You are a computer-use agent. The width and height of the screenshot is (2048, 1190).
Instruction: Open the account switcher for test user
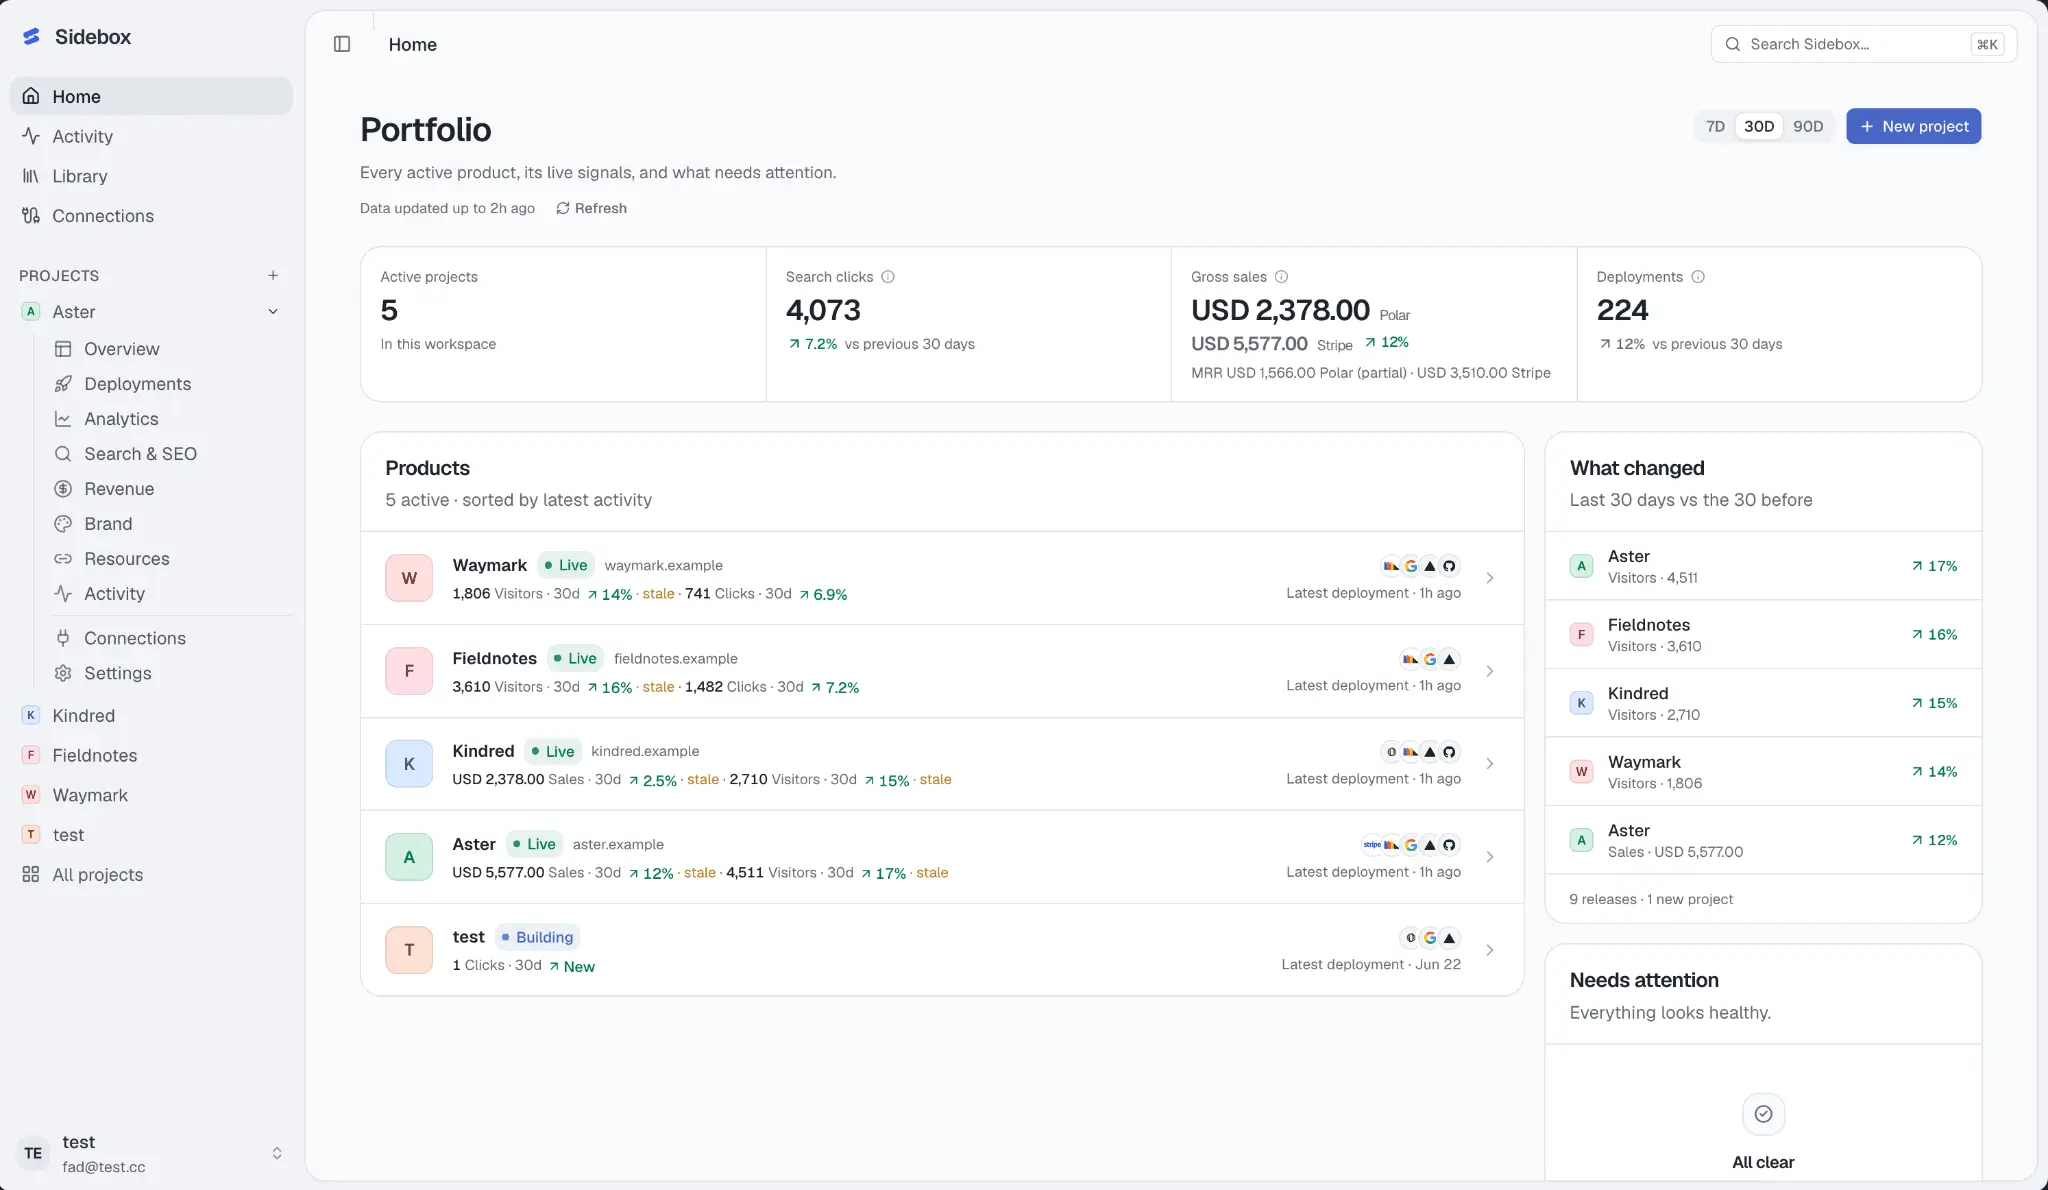tap(150, 1153)
